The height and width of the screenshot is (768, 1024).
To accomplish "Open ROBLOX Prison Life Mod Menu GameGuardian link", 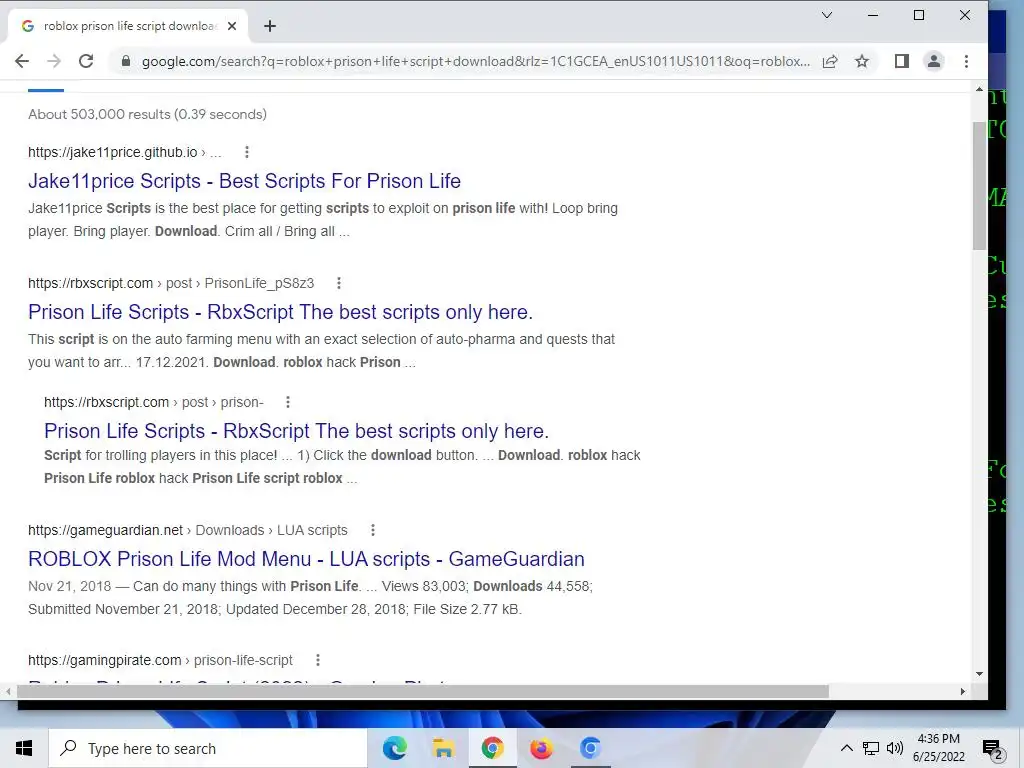I will click(x=306, y=559).
